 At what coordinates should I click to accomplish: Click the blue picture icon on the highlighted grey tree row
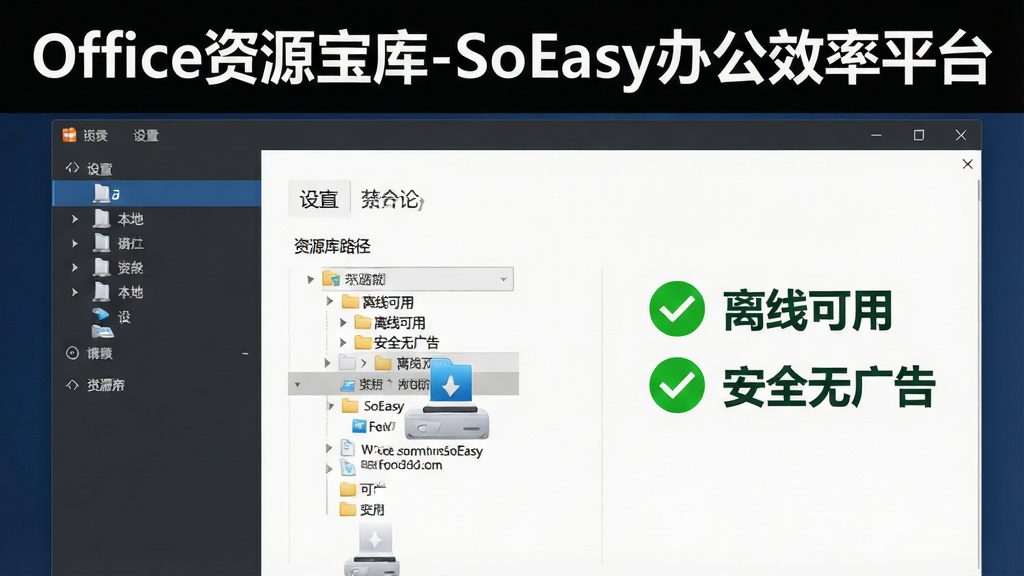click(x=348, y=385)
